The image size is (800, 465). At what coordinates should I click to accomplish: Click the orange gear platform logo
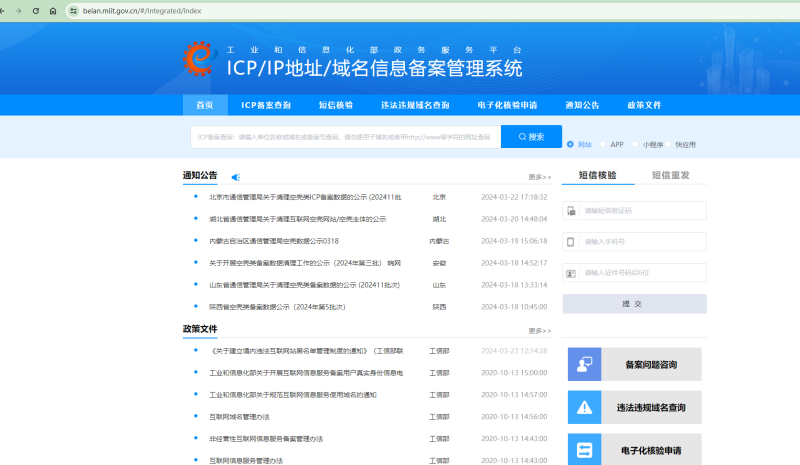[200, 59]
